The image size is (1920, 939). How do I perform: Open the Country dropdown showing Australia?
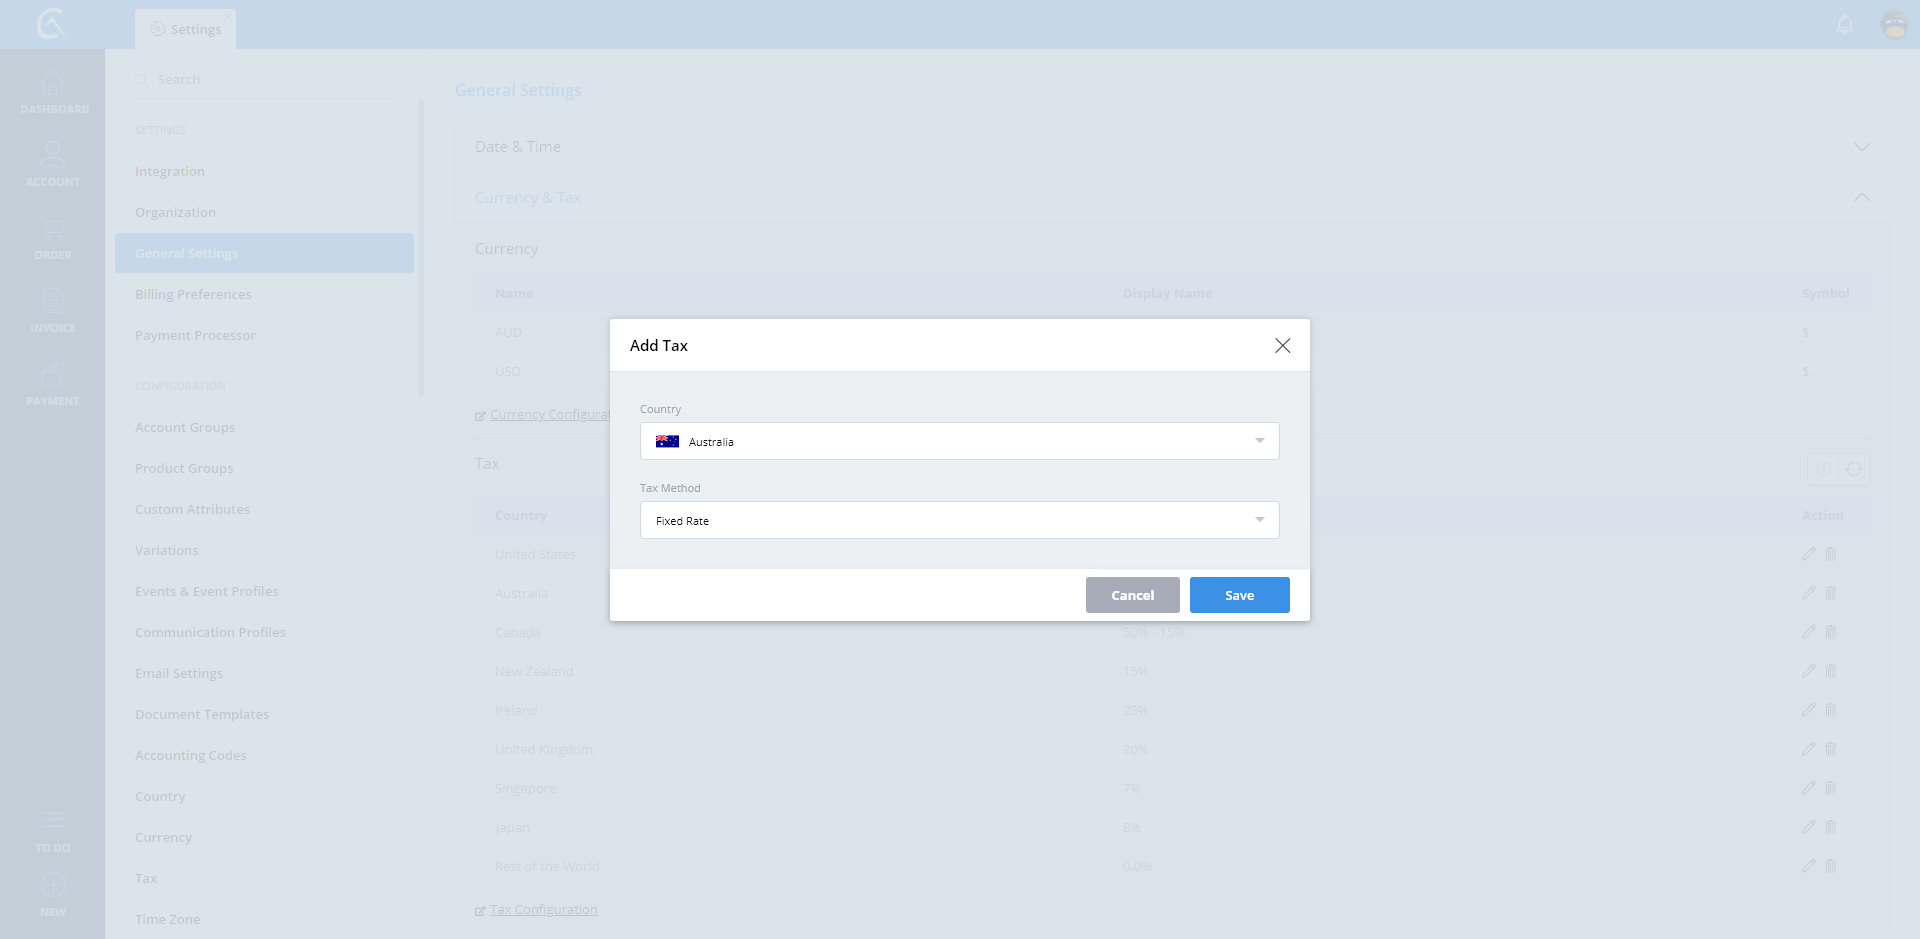[x=959, y=441]
